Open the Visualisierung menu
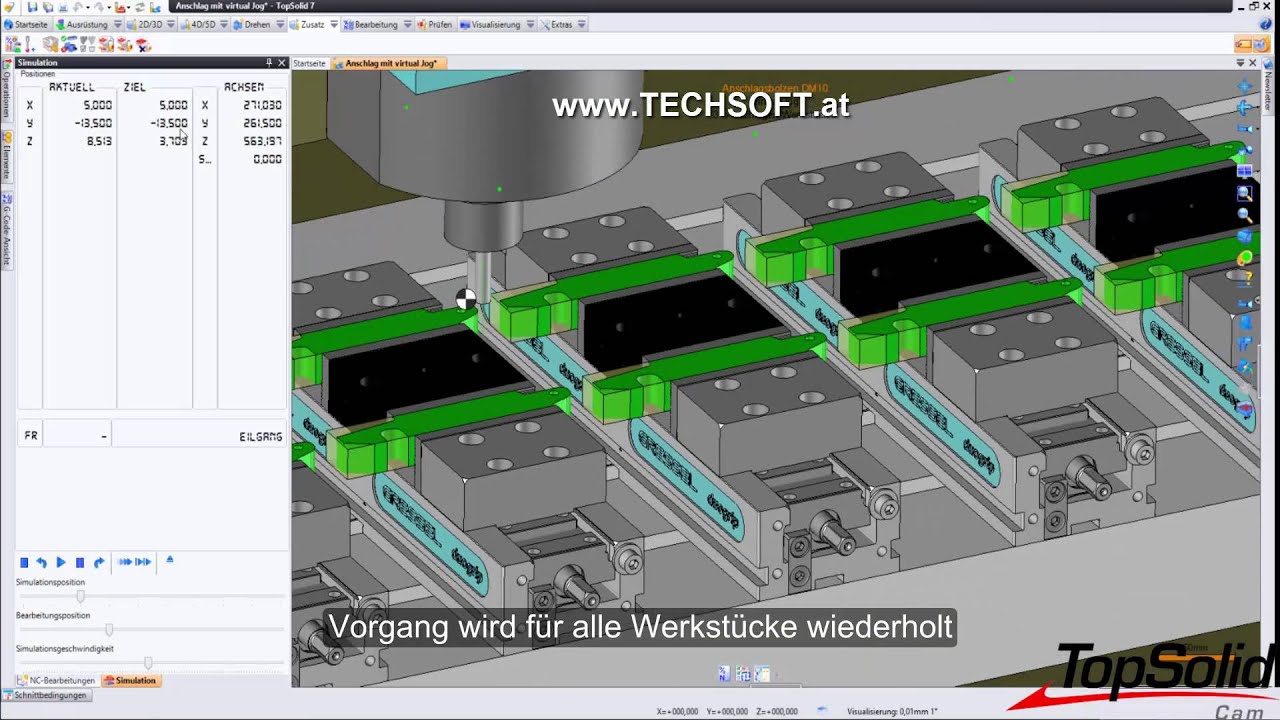This screenshot has width=1280, height=720. (491, 24)
